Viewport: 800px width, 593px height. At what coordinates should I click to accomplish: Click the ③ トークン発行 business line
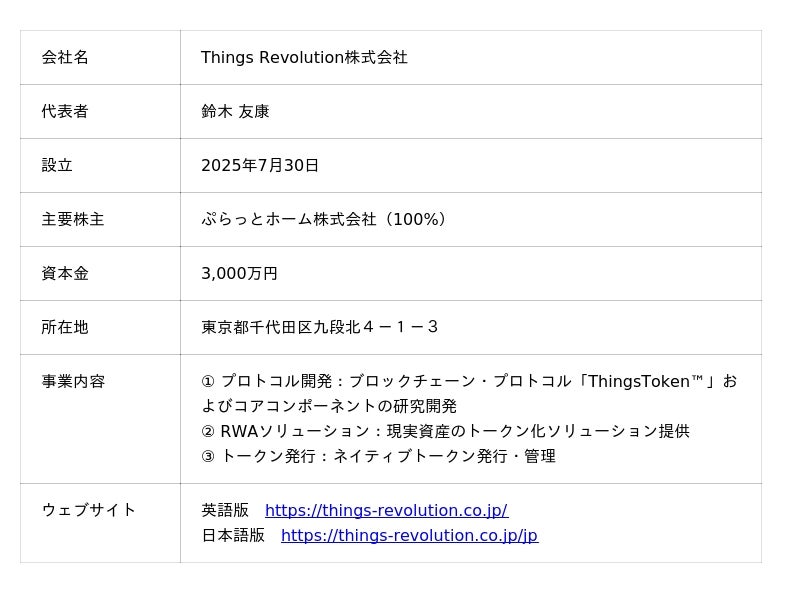click(x=378, y=457)
